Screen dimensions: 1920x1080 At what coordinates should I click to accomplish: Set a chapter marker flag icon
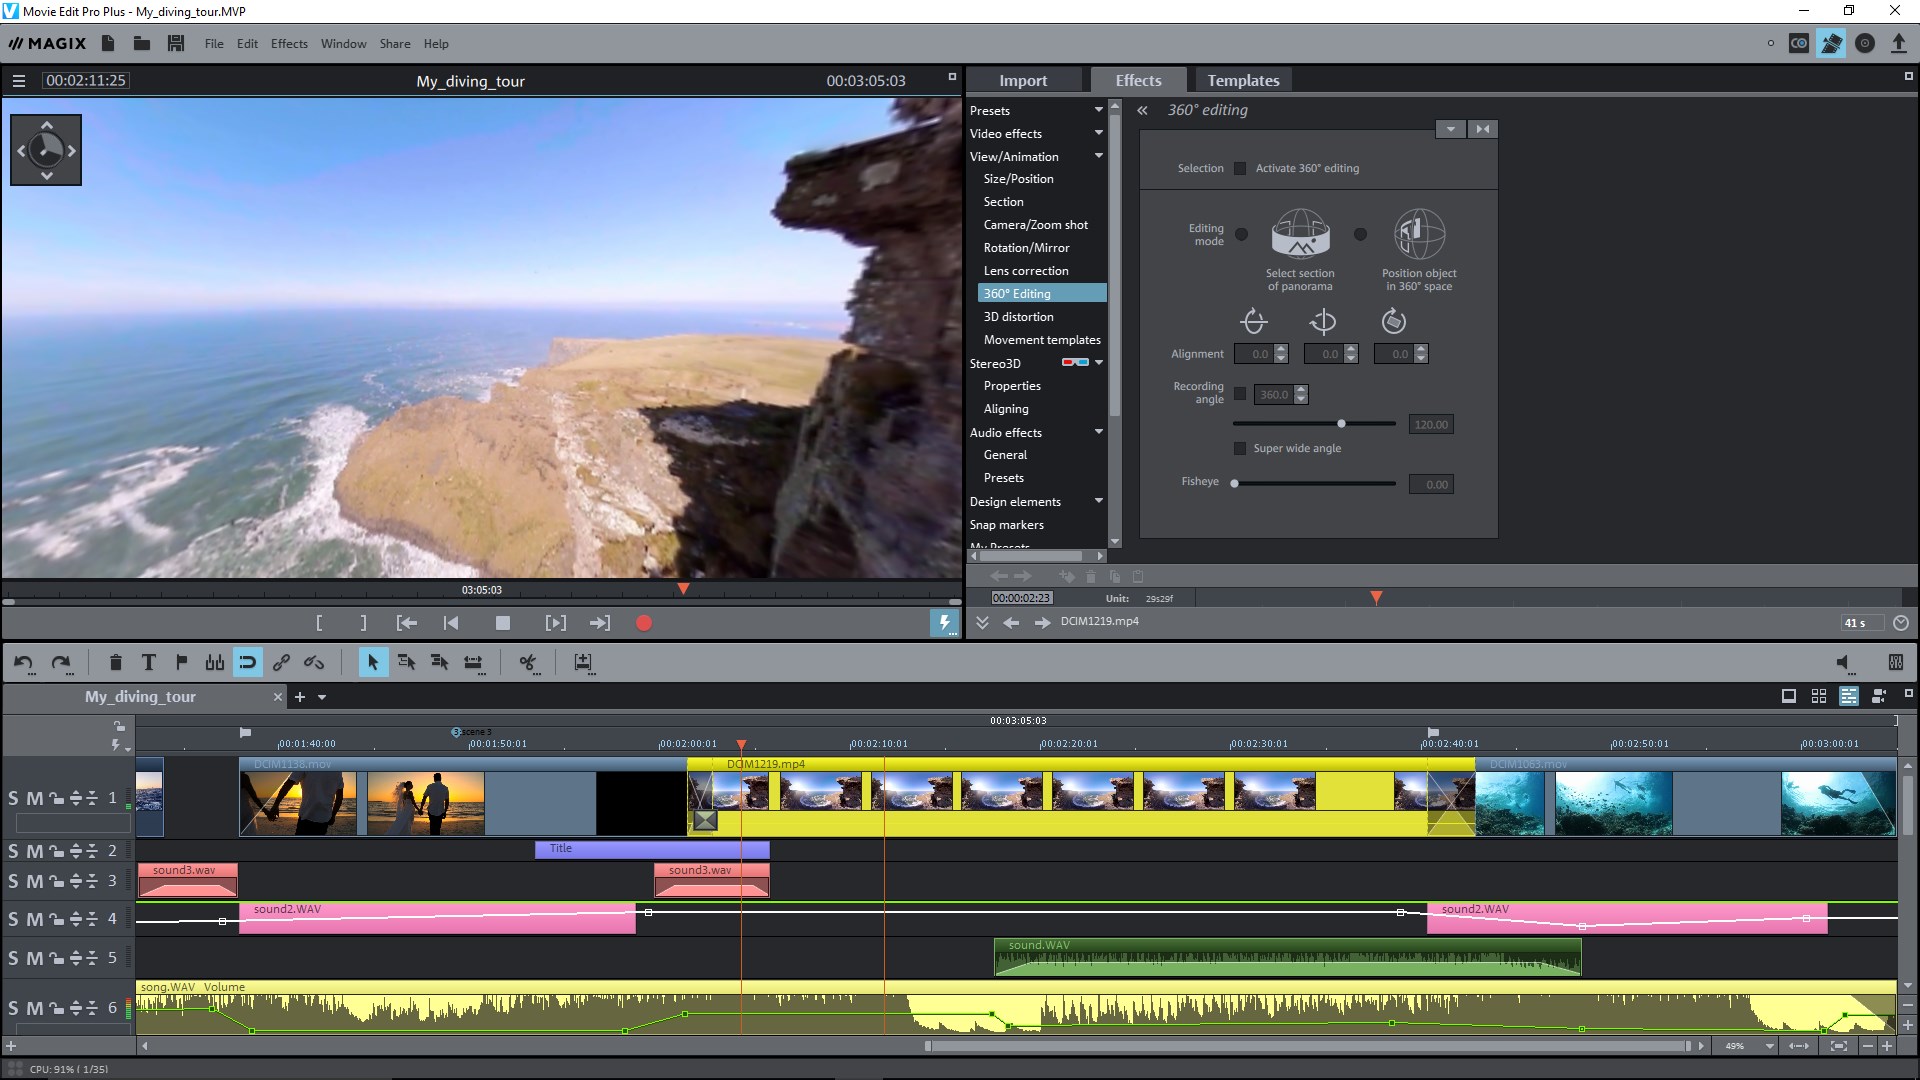(x=181, y=662)
